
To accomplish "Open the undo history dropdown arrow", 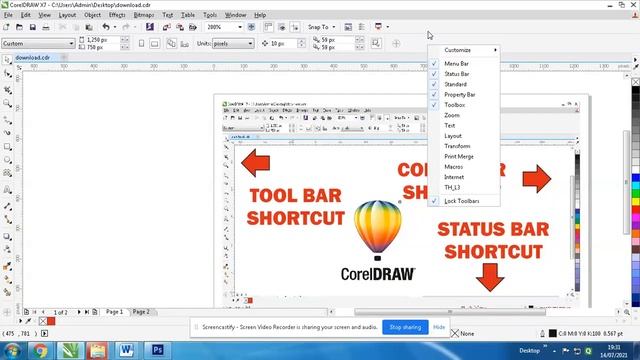I will tap(115, 27).
